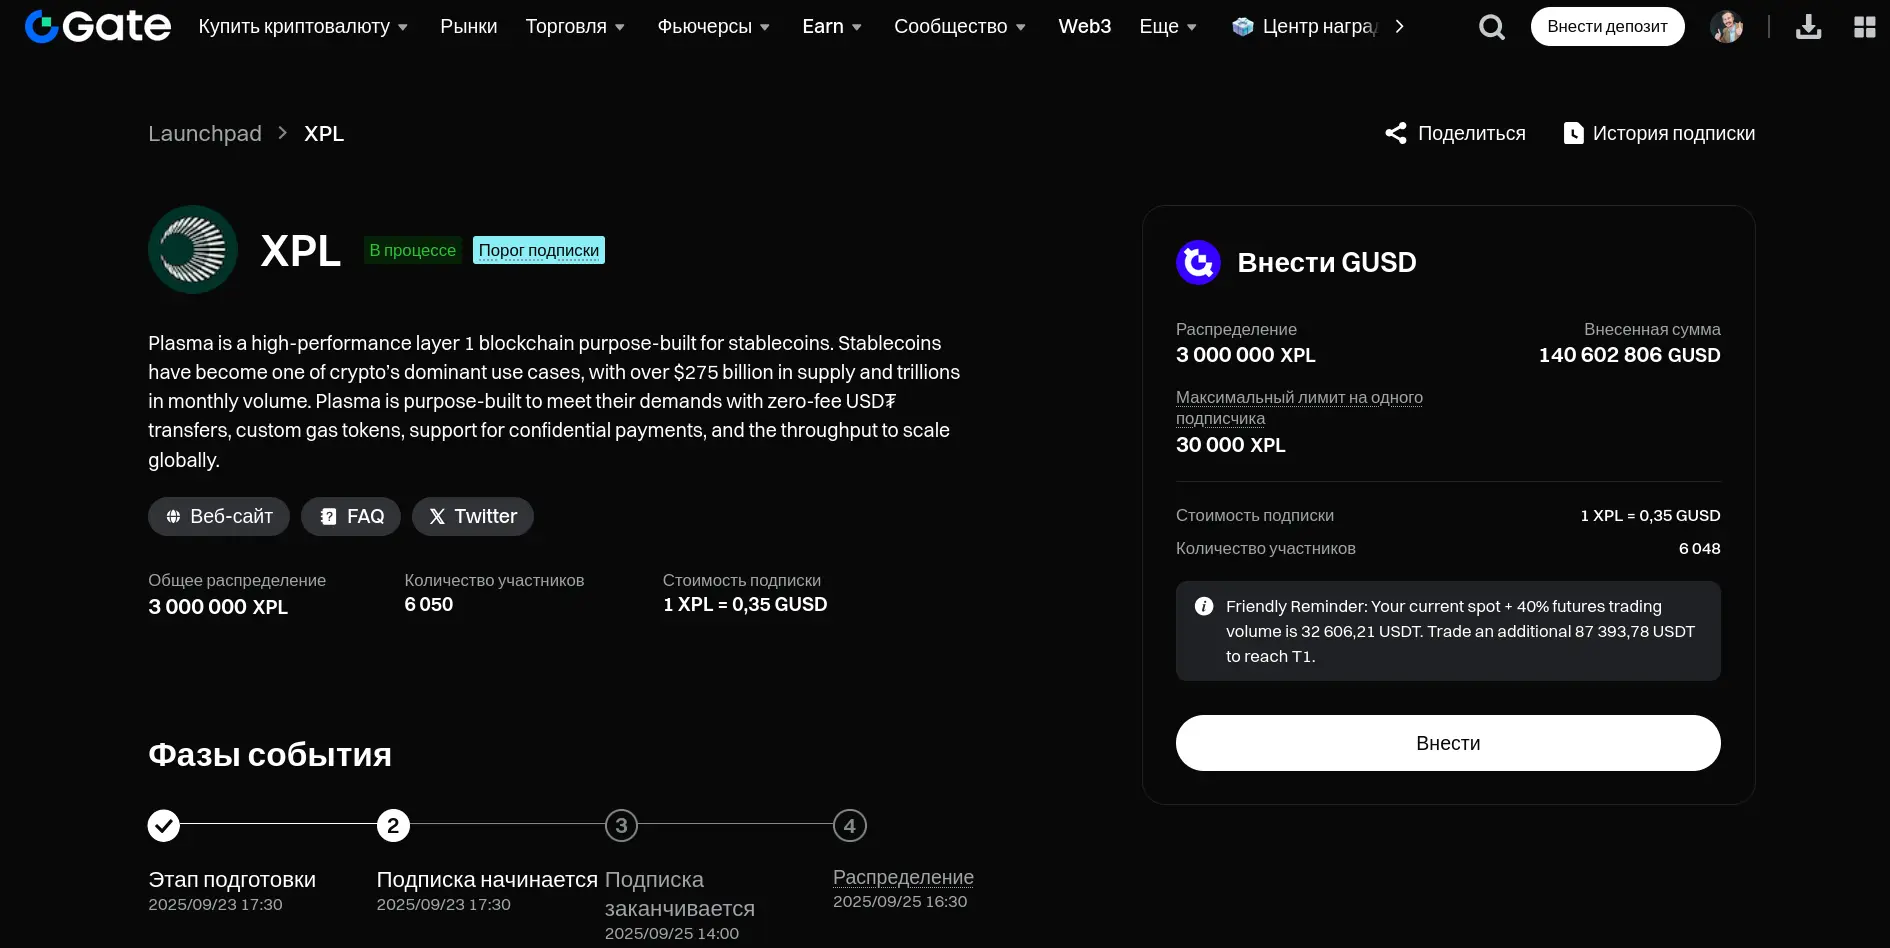Open Рынки menu item
Image resolution: width=1890 pixels, height=948 pixels.
coord(469,27)
